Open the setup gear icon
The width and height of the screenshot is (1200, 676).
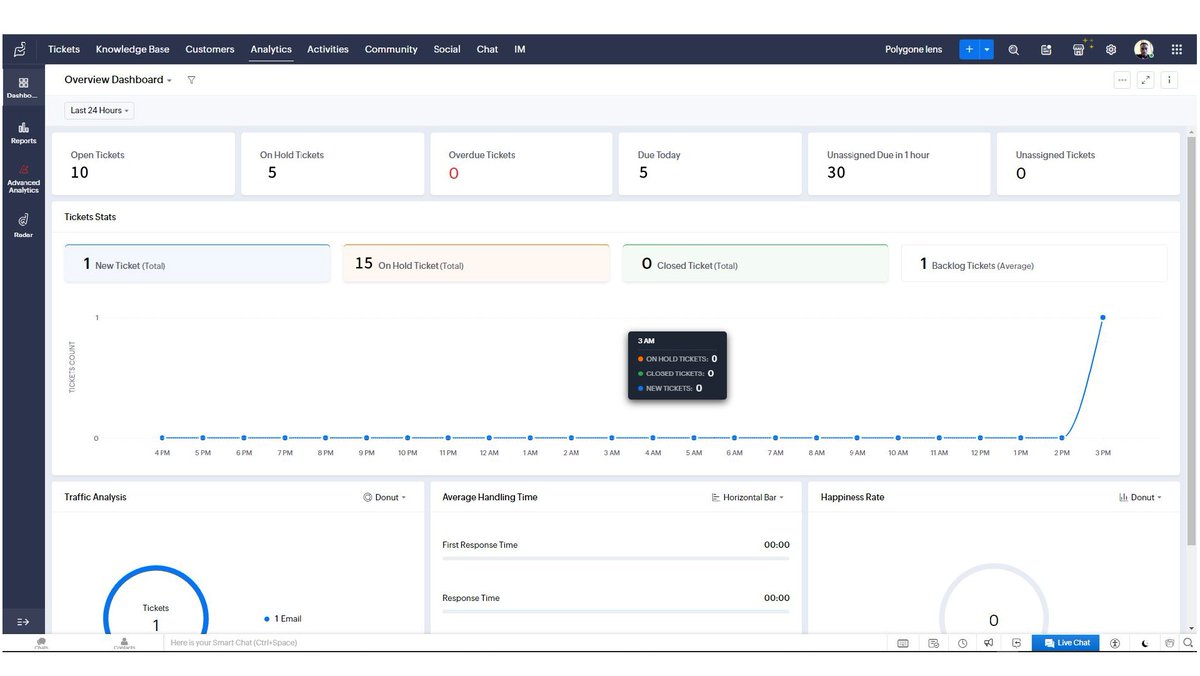[1111, 50]
